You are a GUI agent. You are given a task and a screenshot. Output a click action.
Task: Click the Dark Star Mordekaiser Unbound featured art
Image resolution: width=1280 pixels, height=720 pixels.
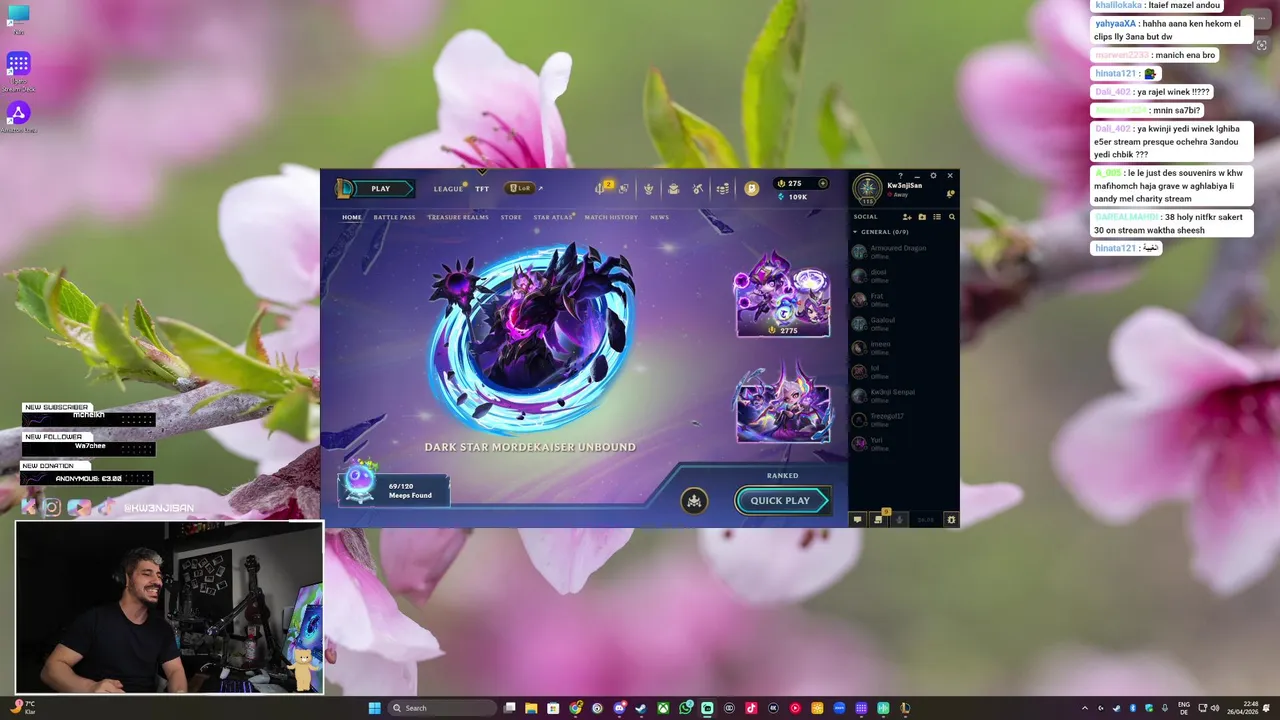531,338
